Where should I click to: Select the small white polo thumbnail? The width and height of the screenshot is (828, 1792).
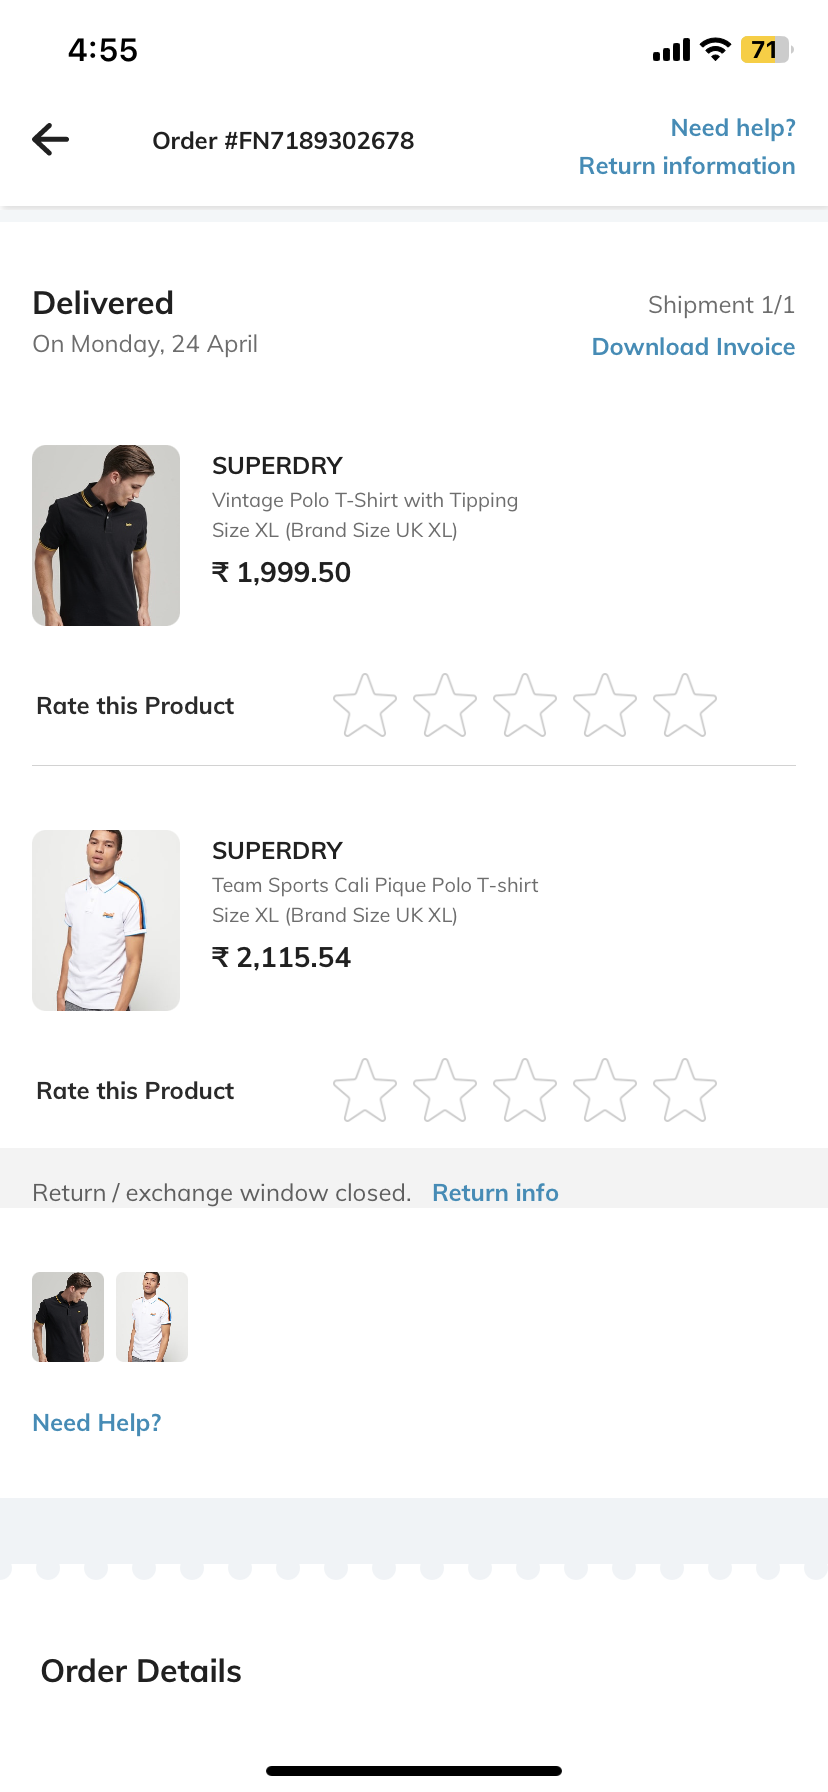(x=152, y=1317)
